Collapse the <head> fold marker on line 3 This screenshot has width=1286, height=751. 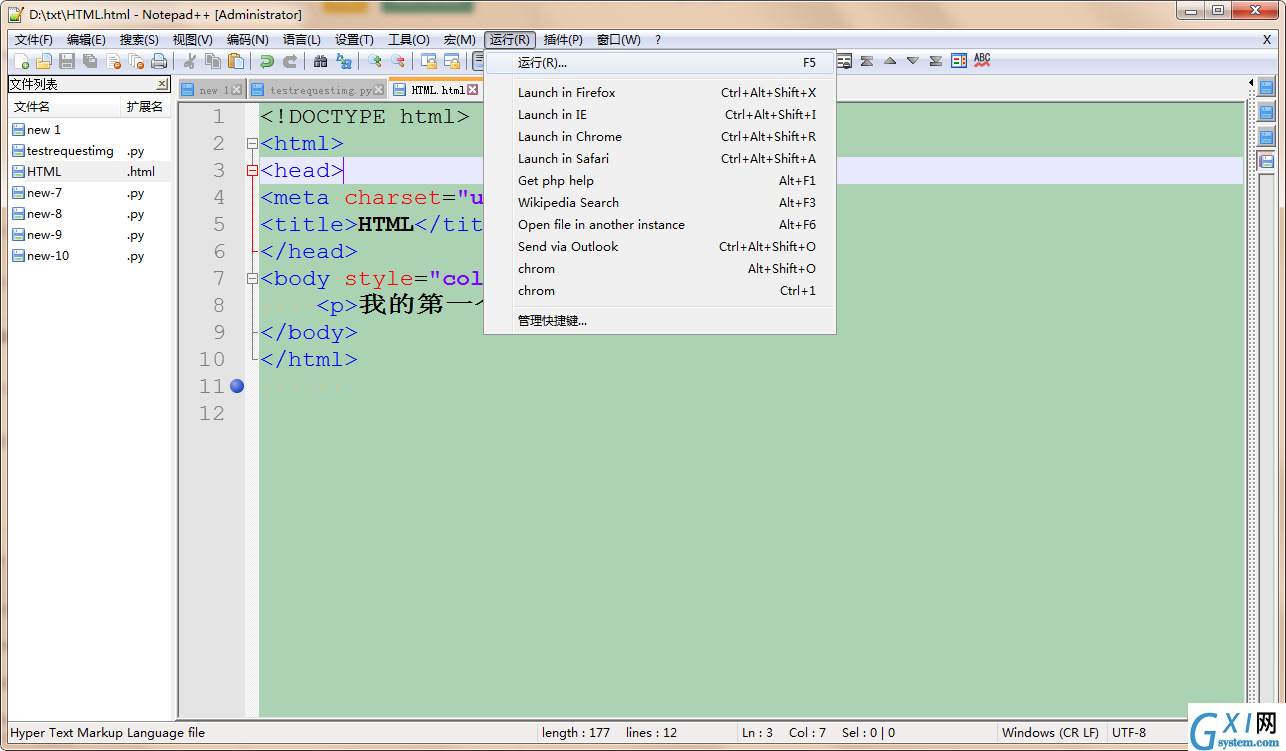click(252, 171)
